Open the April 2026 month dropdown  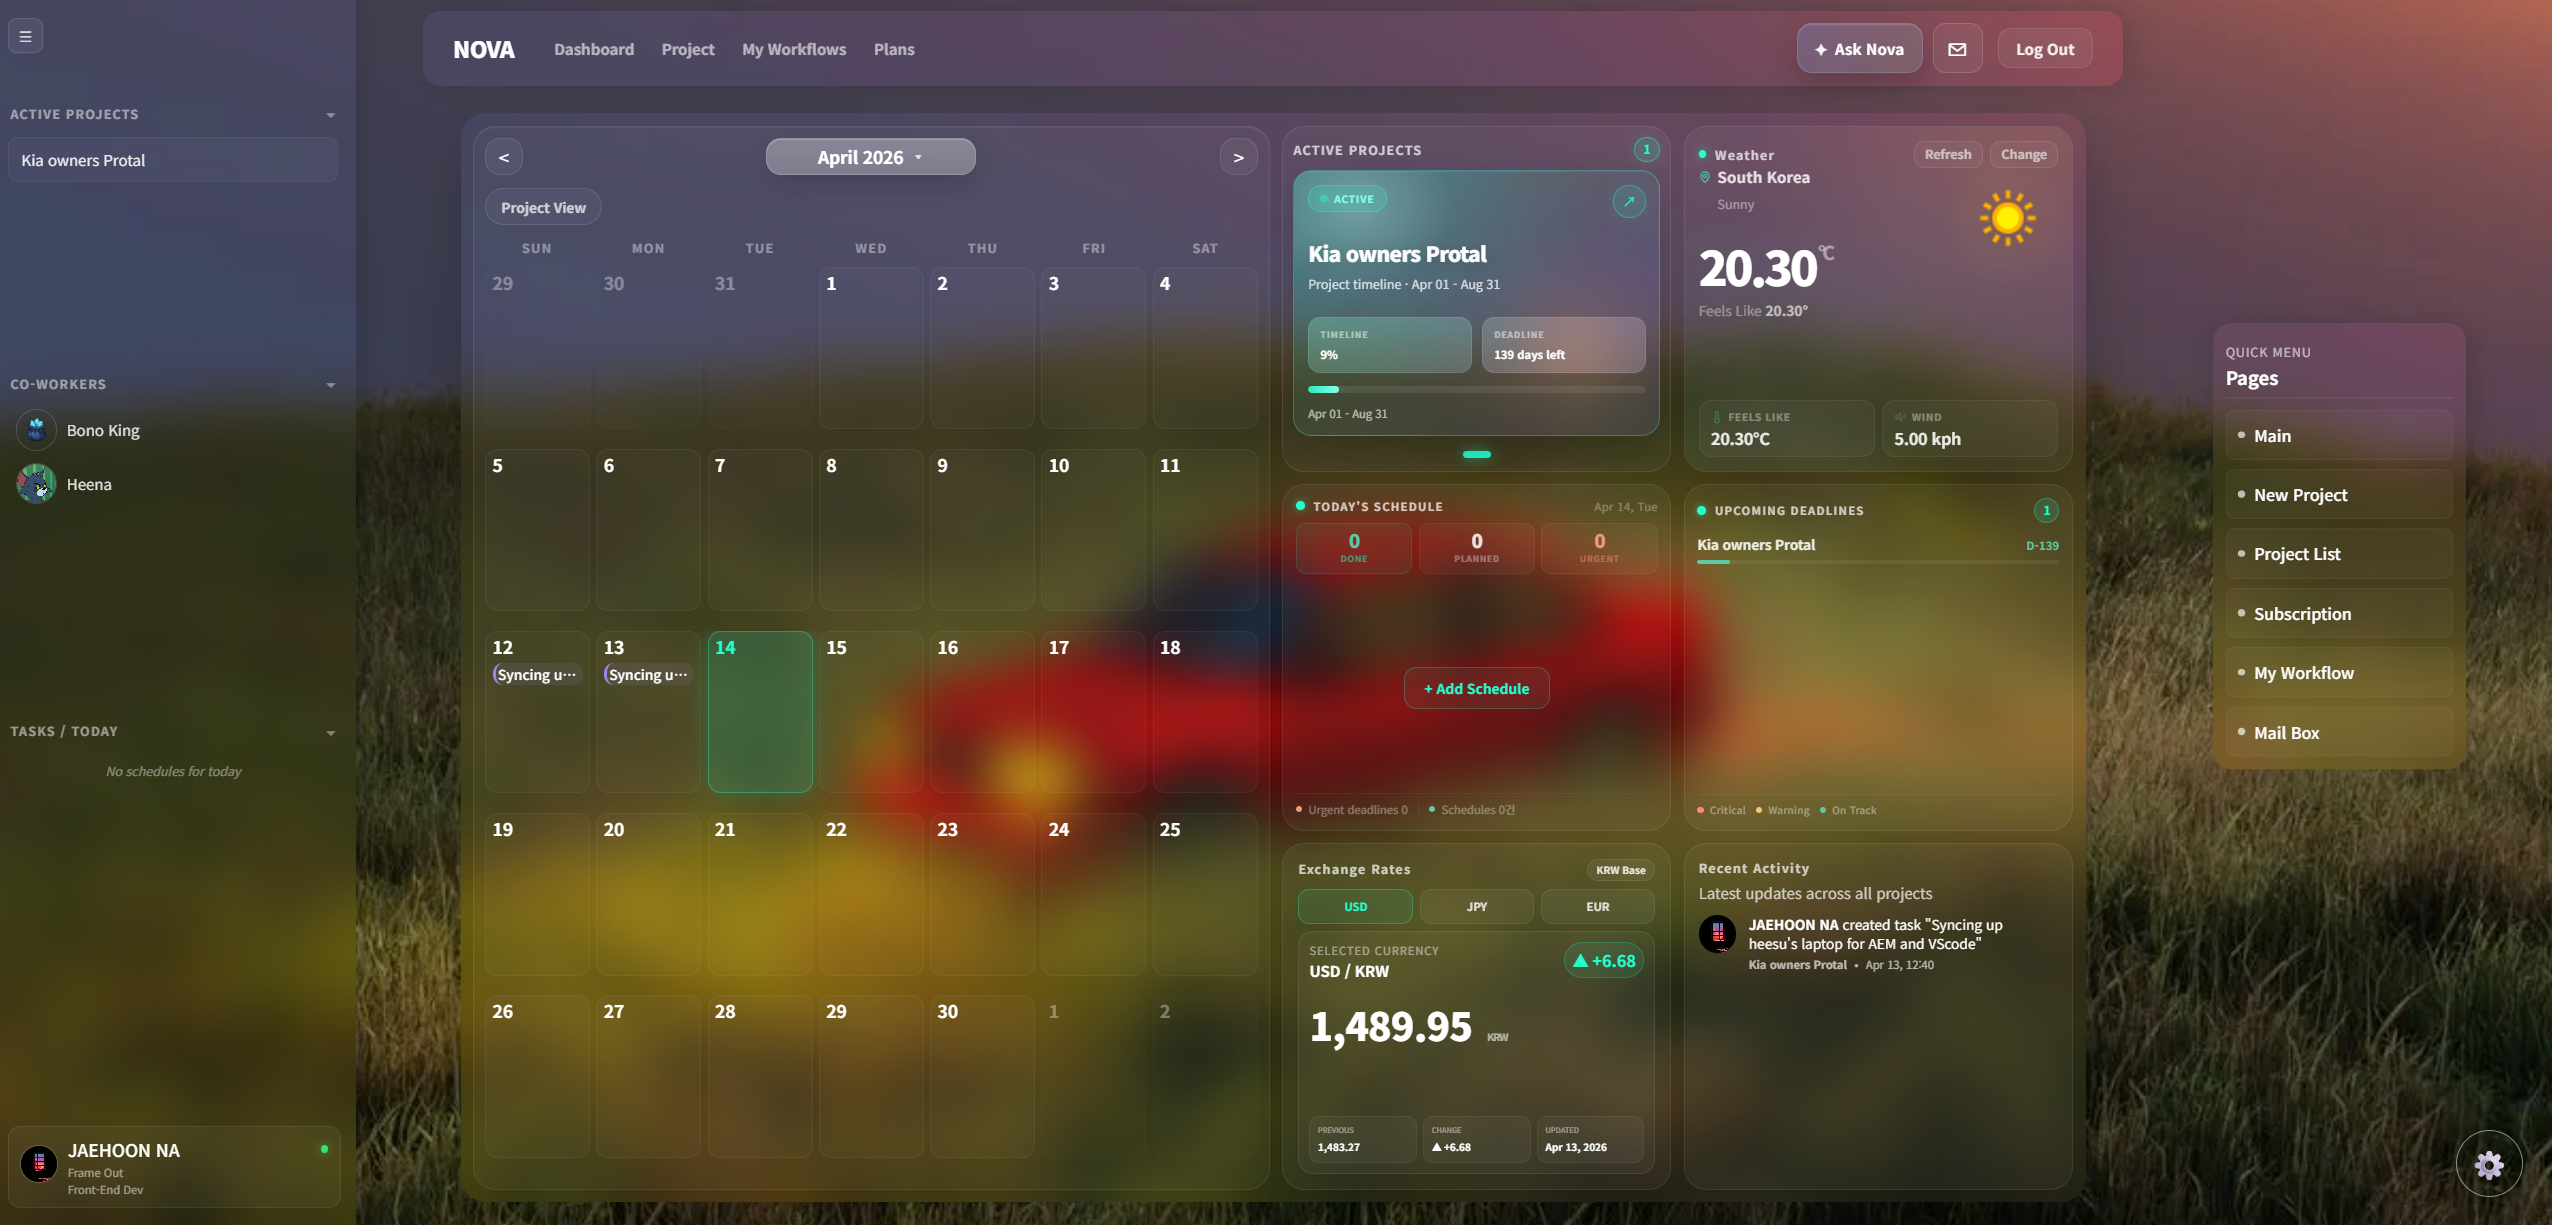[x=870, y=157]
